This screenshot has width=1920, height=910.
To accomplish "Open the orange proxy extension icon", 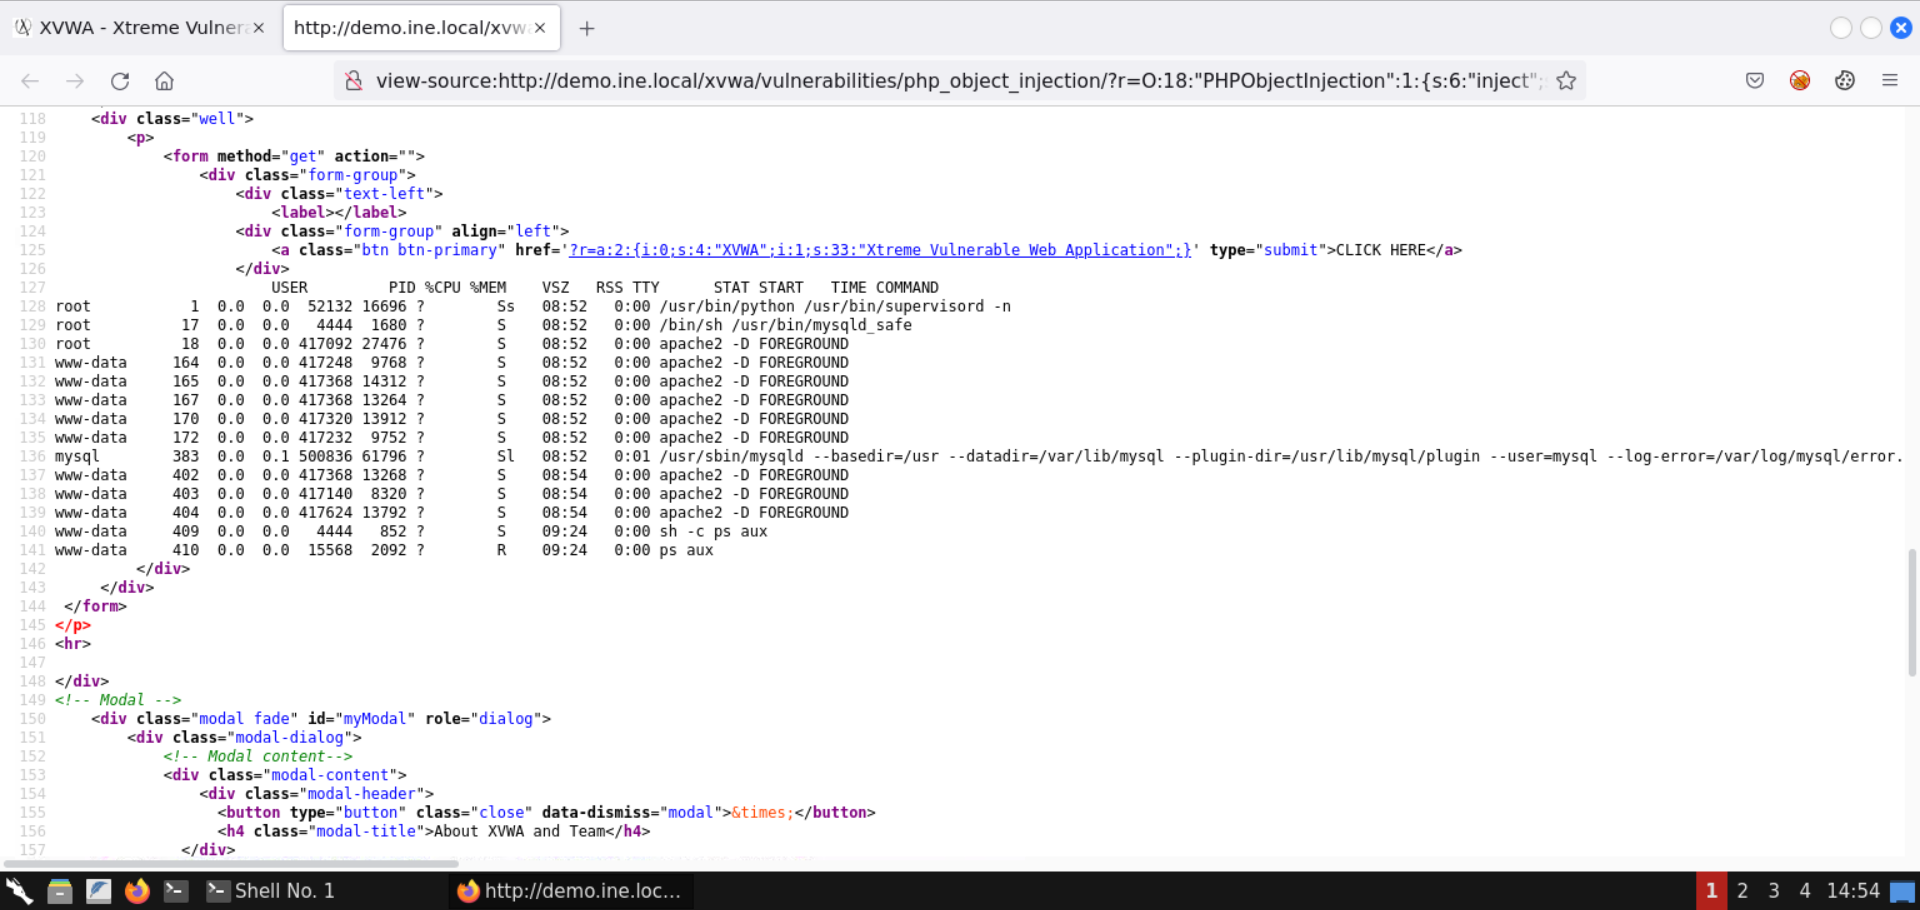I will coord(1800,81).
